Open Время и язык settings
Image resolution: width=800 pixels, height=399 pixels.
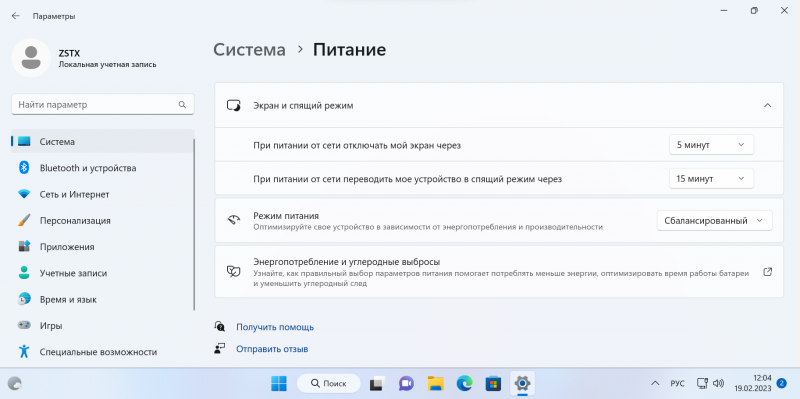[102, 300]
